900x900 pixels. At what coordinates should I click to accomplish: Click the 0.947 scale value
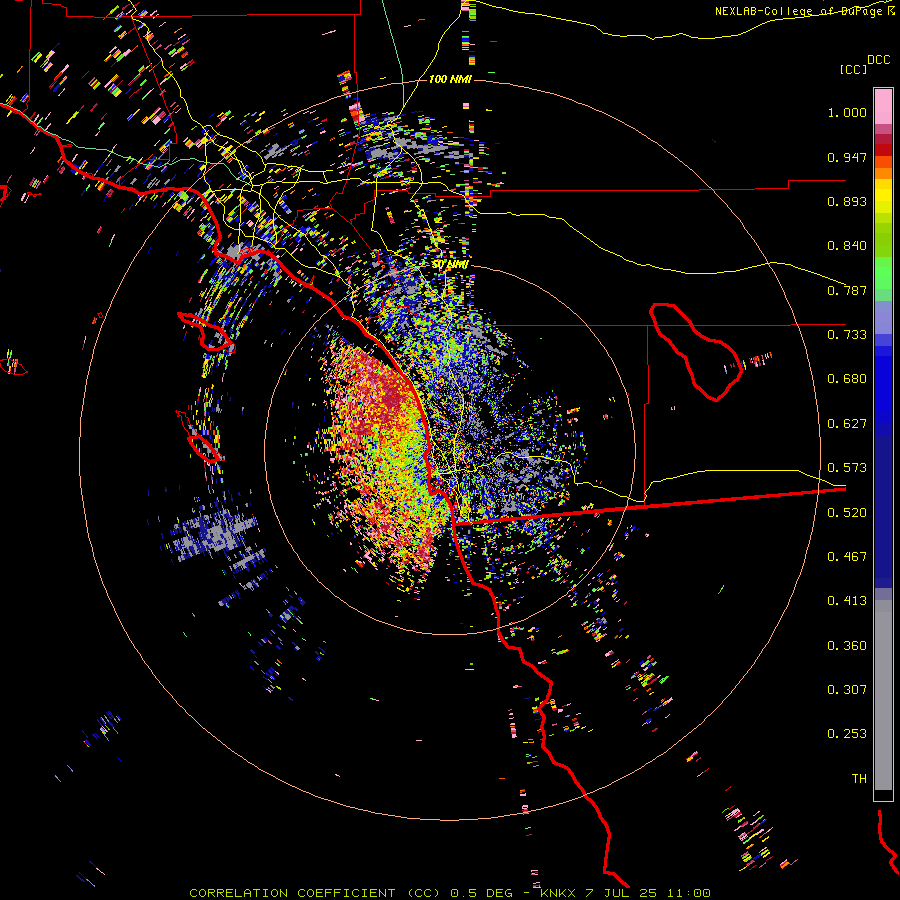click(847, 157)
